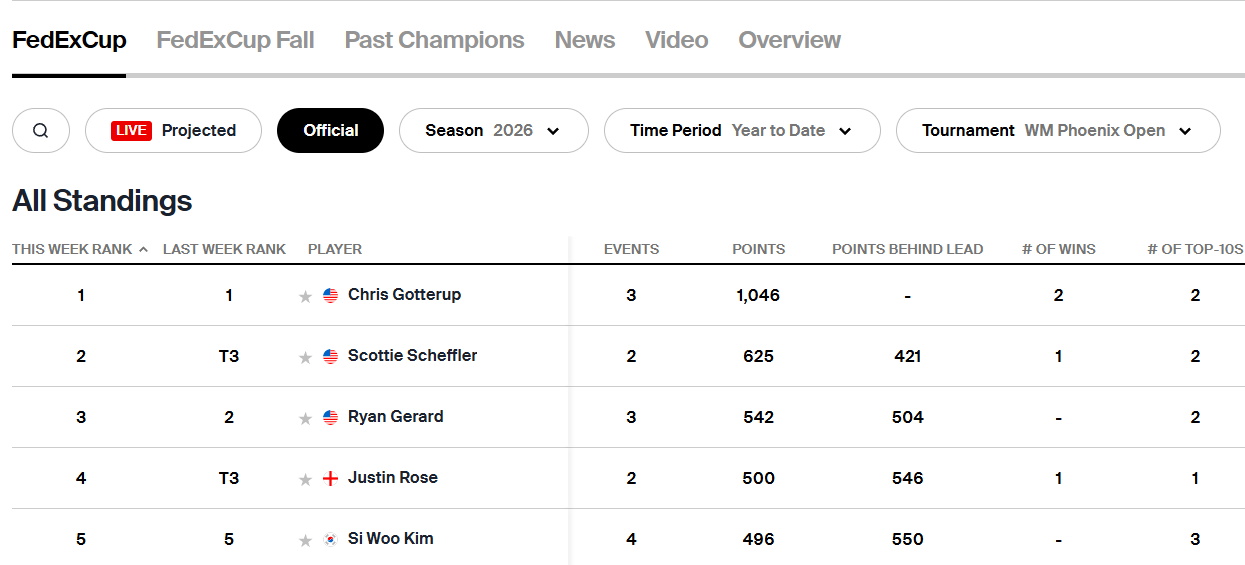Favorite Si Woo Kim with the star icon
Screen dimensions: 1245x565
tap(306, 540)
